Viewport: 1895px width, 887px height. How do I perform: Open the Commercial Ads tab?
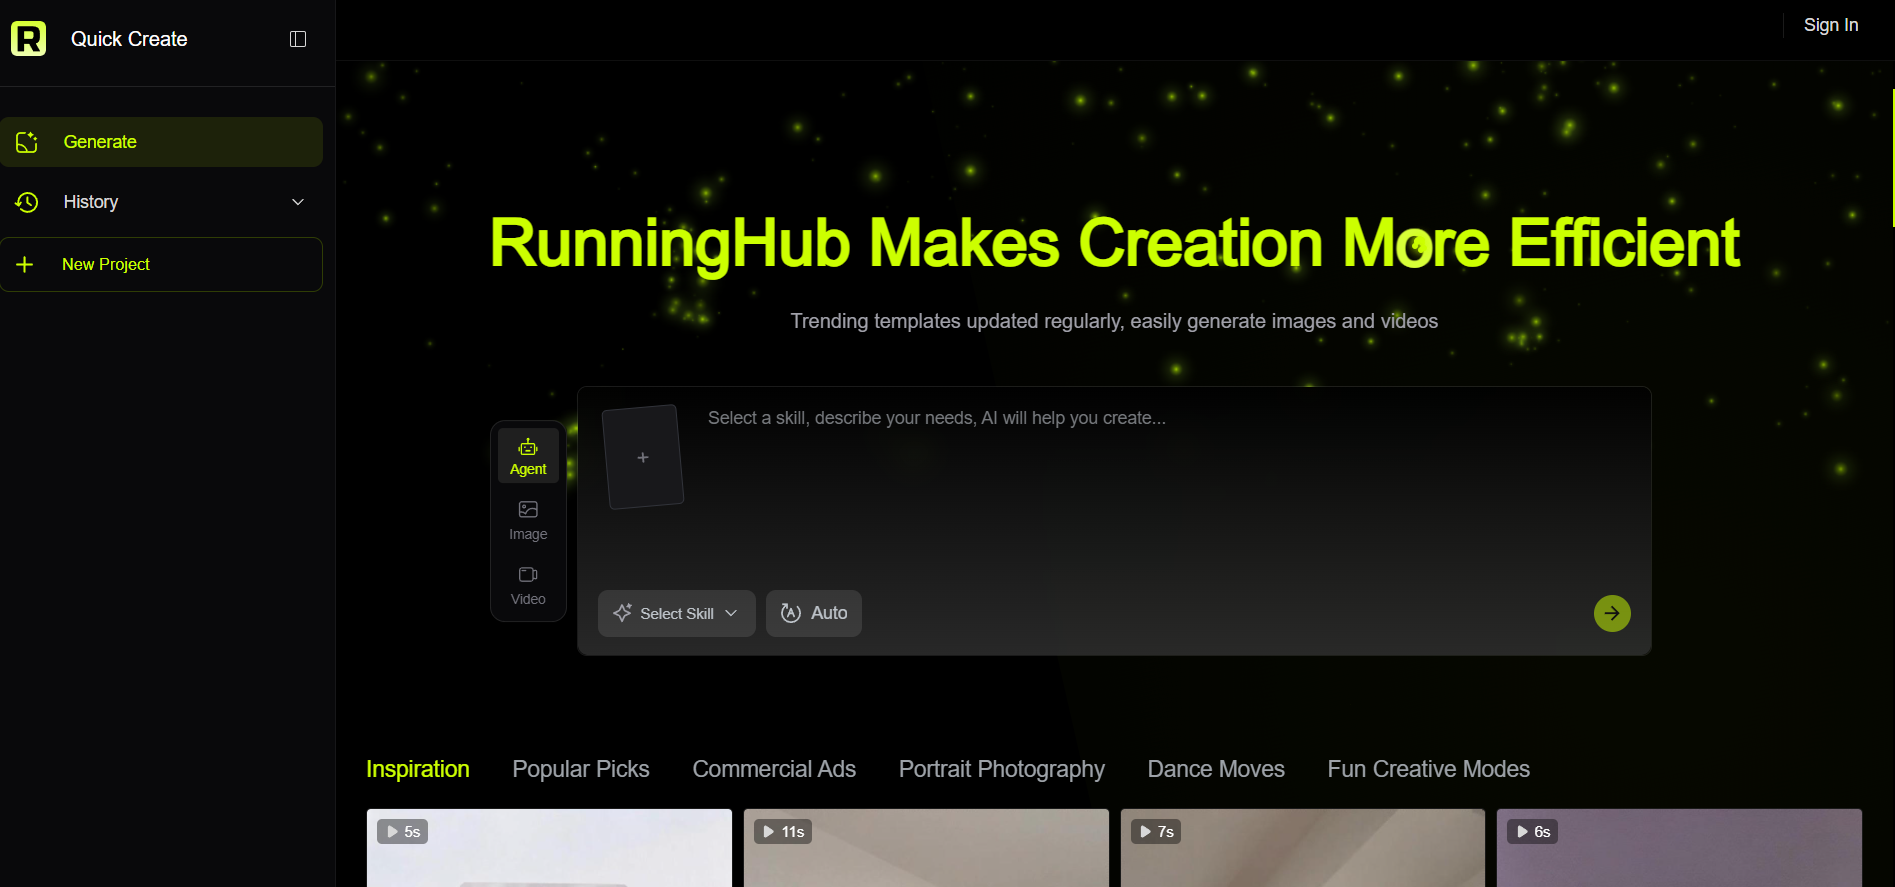774,769
